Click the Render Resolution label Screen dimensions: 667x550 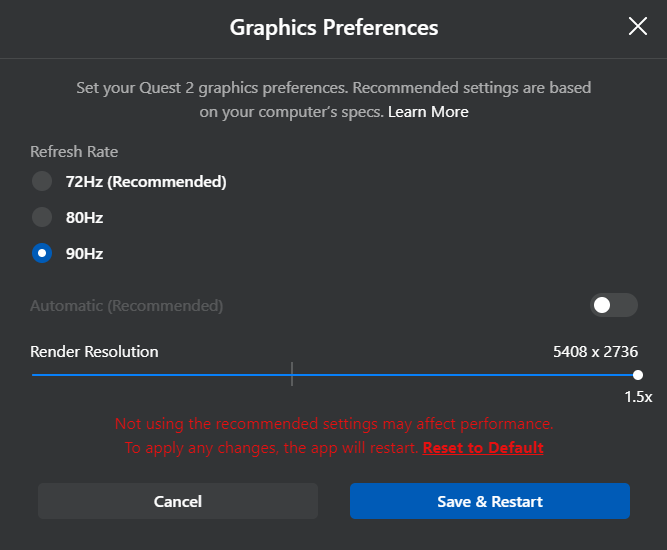(94, 351)
